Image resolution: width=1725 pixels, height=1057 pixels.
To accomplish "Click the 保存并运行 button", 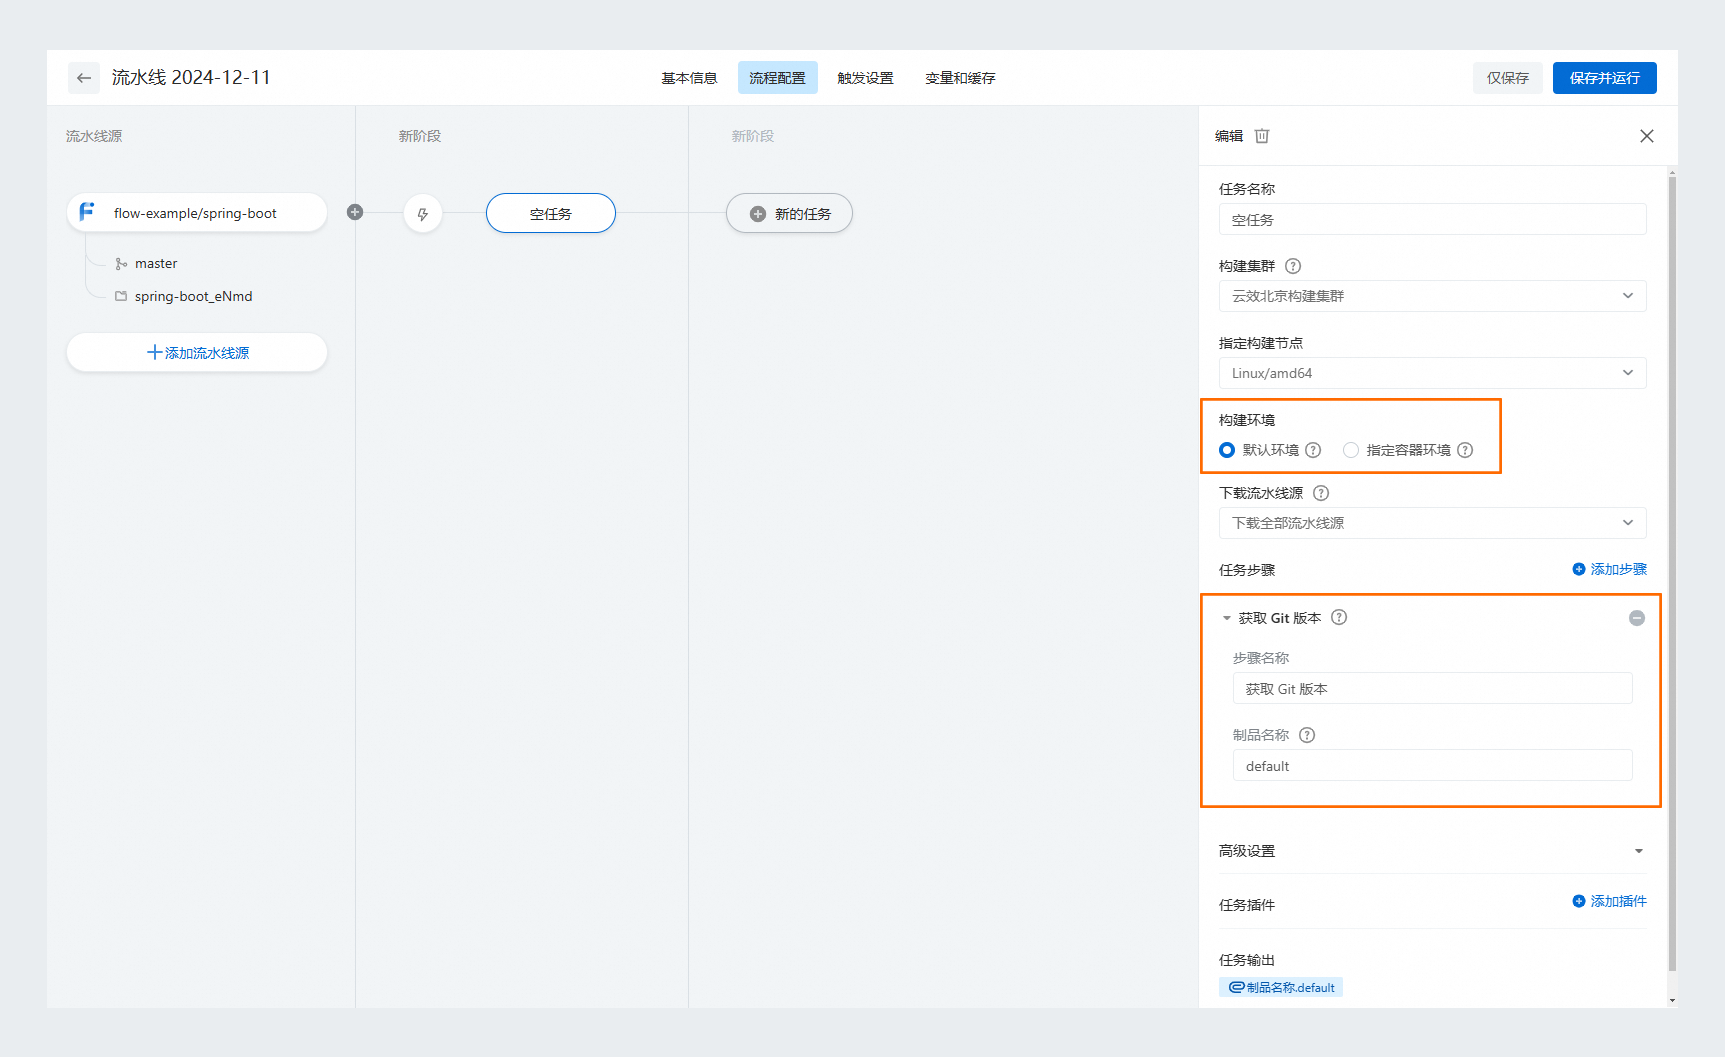I will click(x=1604, y=78).
